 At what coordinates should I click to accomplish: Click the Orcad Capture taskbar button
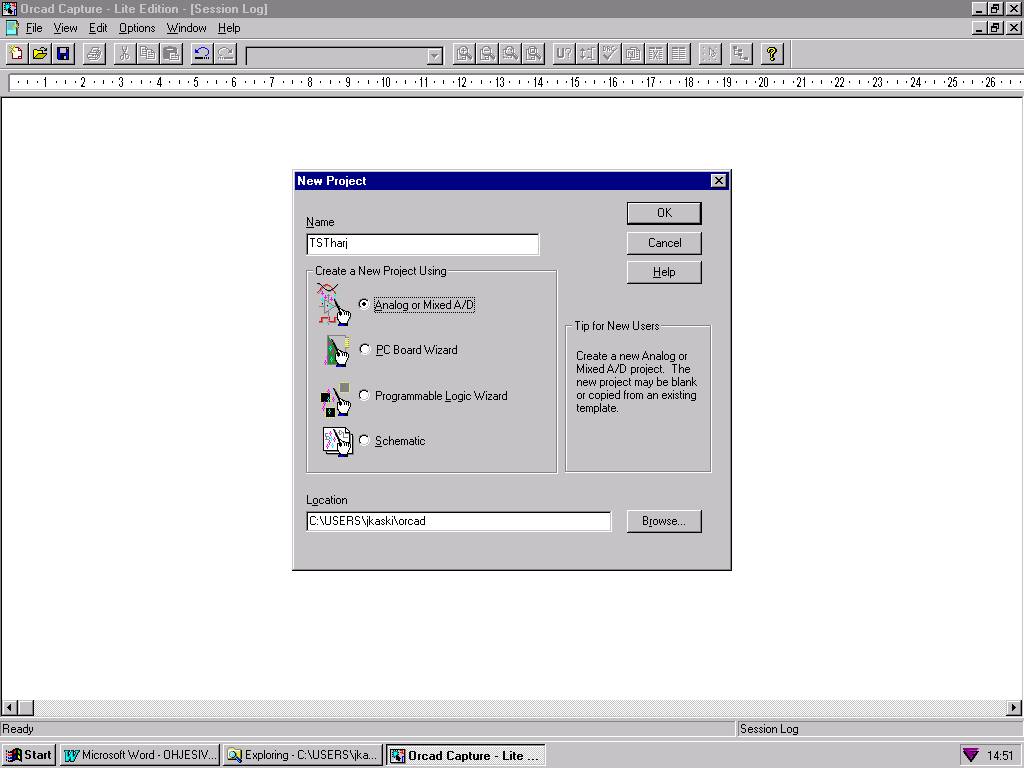[466, 755]
